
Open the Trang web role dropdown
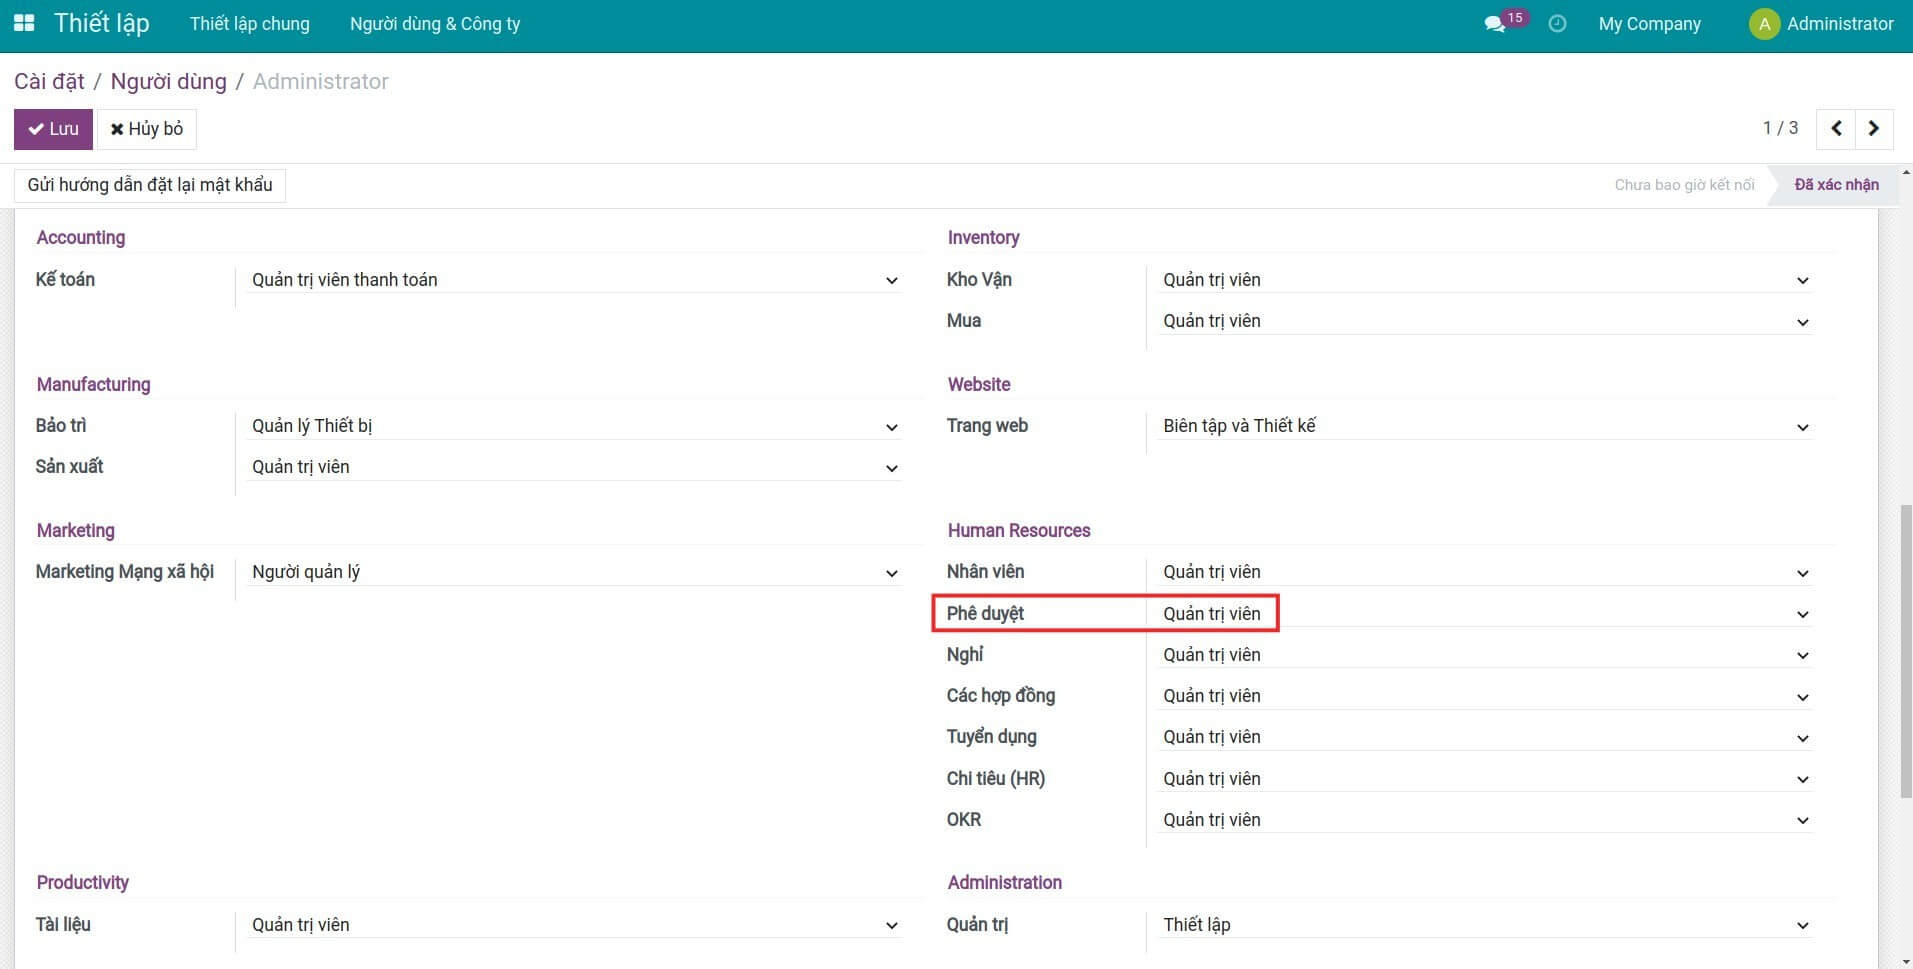[x=1485, y=427]
